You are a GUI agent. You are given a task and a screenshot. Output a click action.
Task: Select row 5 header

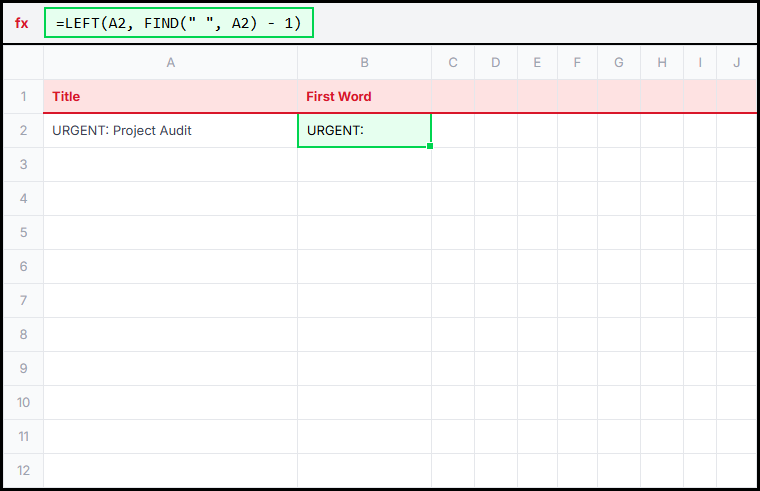[x=23, y=233]
